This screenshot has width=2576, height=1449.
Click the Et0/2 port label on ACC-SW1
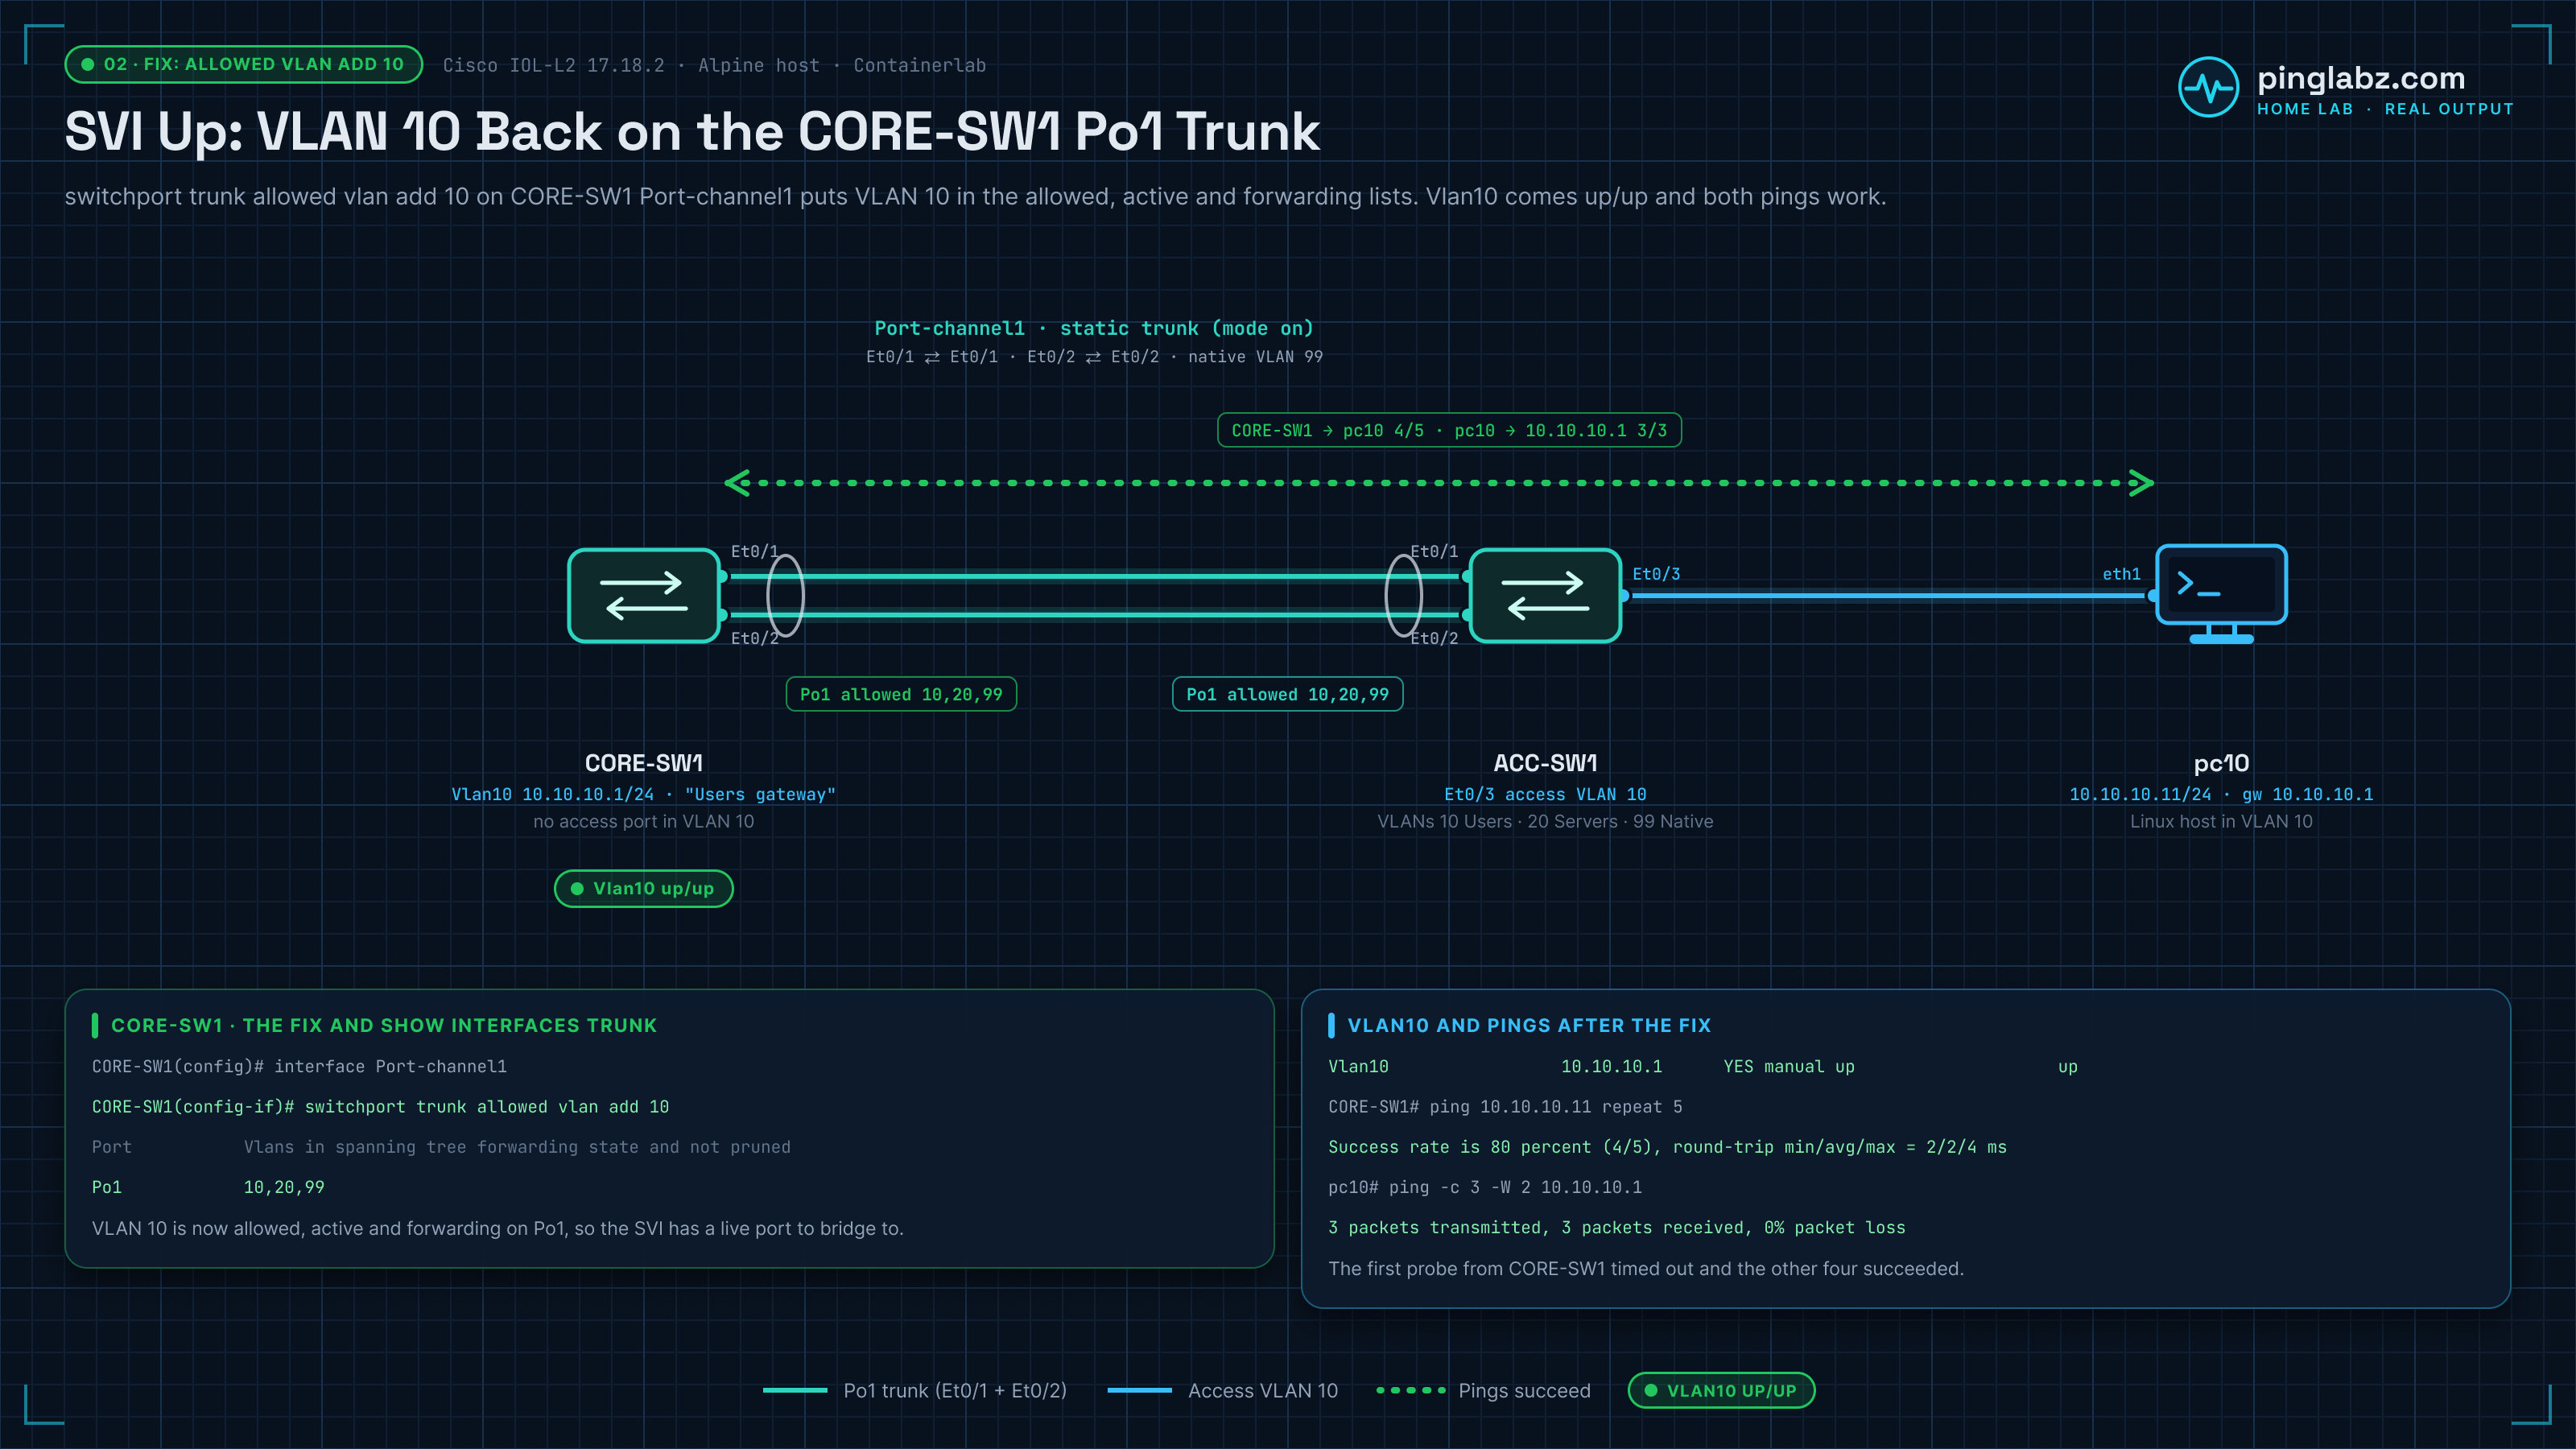click(x=1434, y=638)
